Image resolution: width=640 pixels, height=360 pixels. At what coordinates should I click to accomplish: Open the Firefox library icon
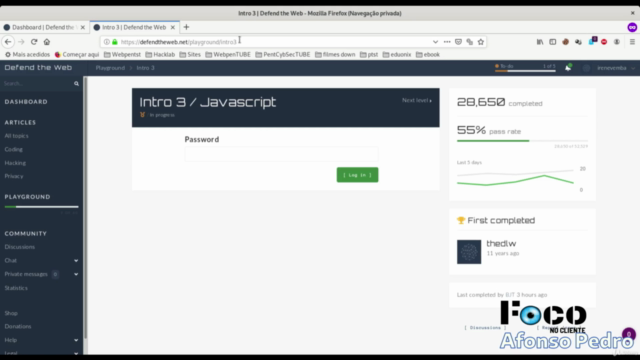(540, 42)
